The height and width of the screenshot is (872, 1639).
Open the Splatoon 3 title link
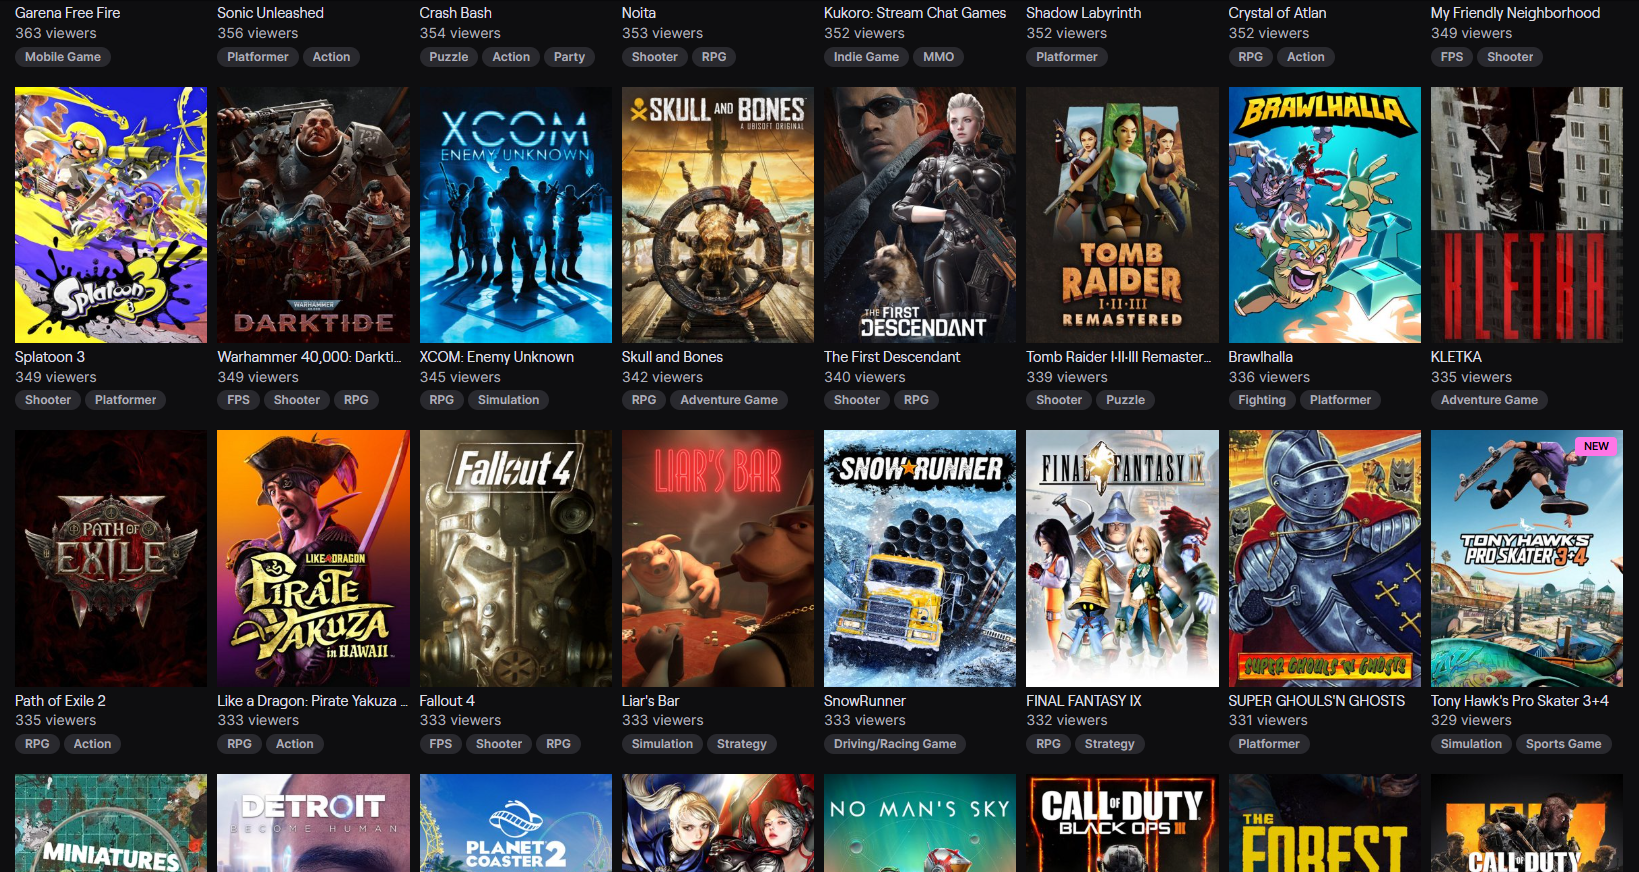[50, 357]
